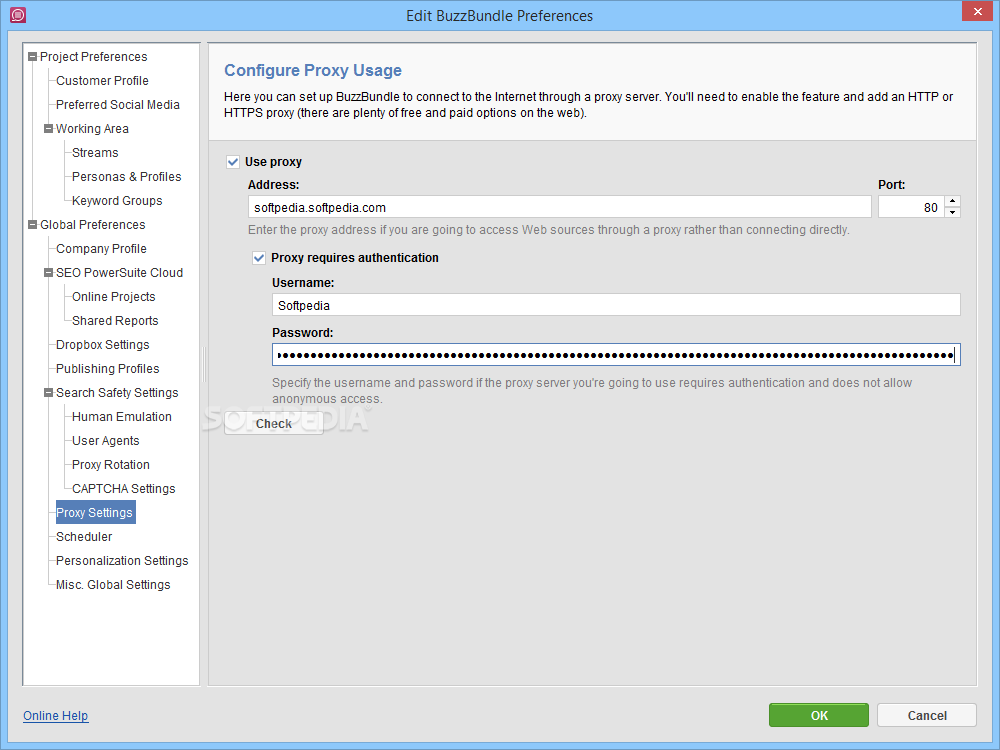Click the Port number field
This screenshot has width=1000, height=750.
[911, 207]
